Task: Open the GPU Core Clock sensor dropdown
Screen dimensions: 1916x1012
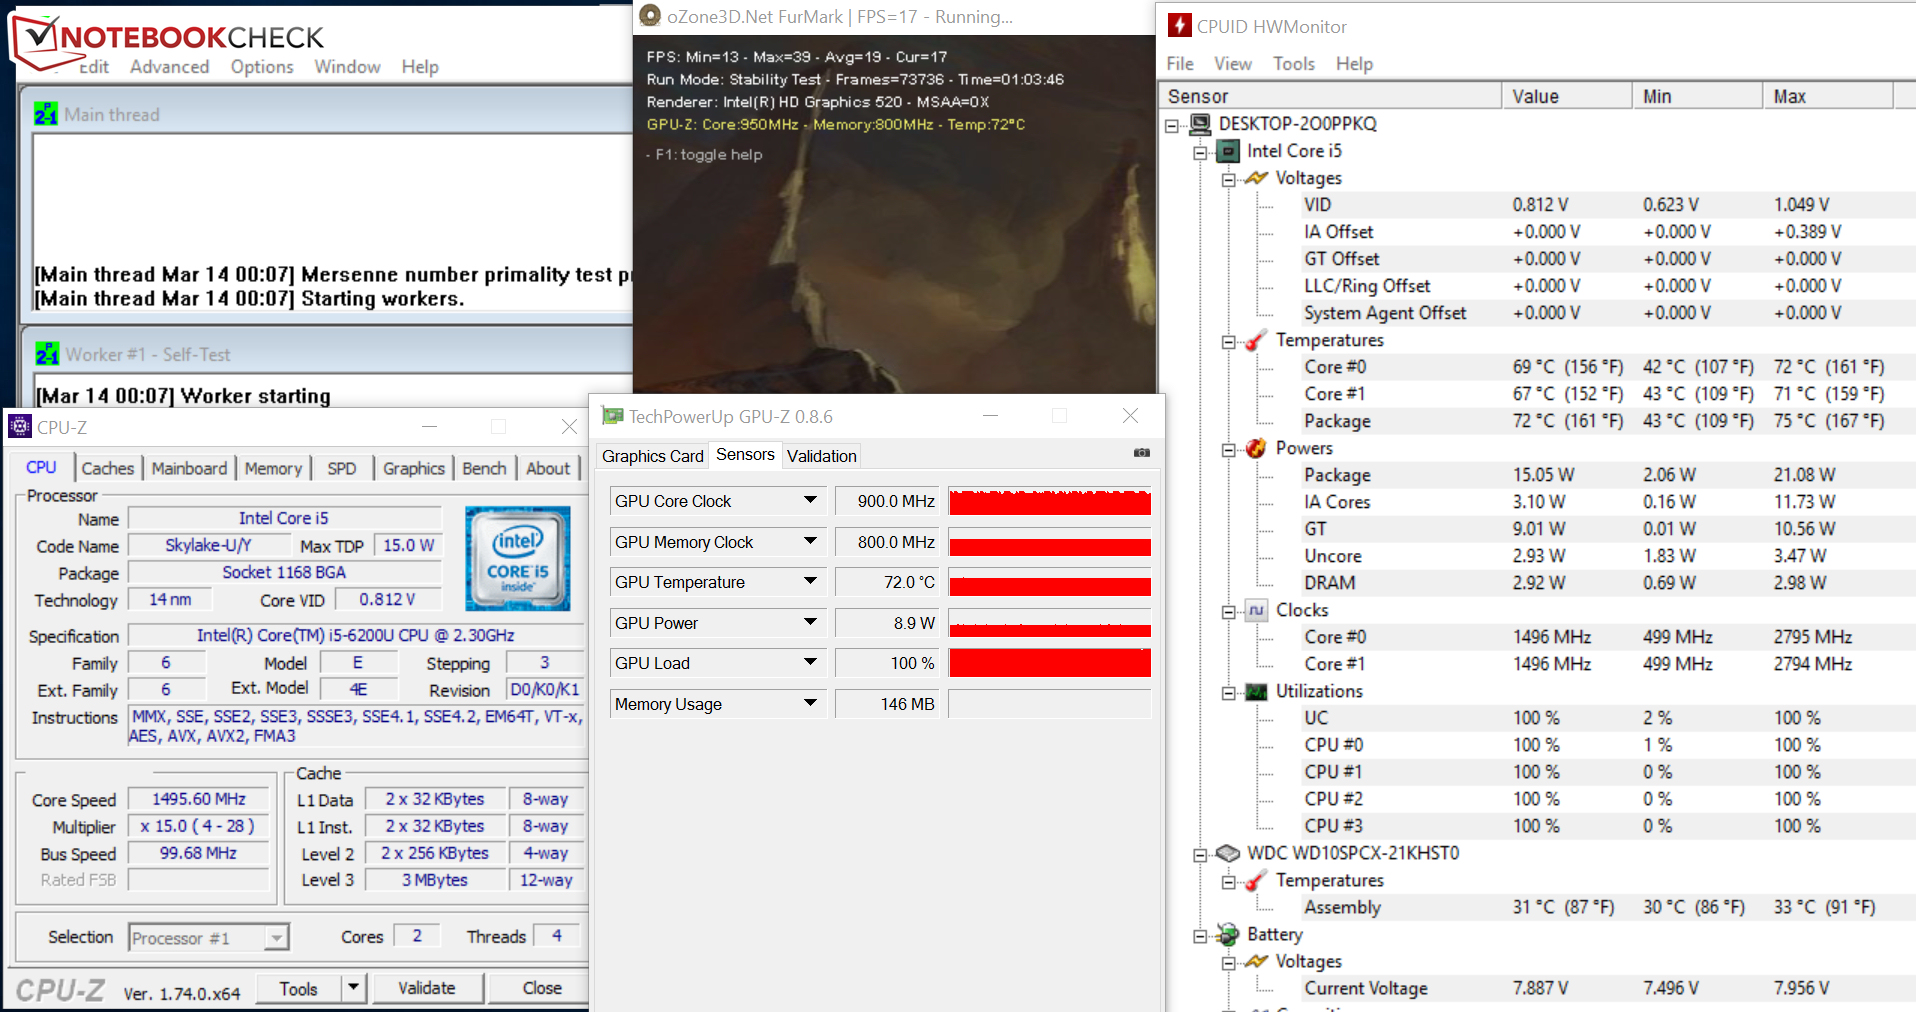Action: (811, 500)
